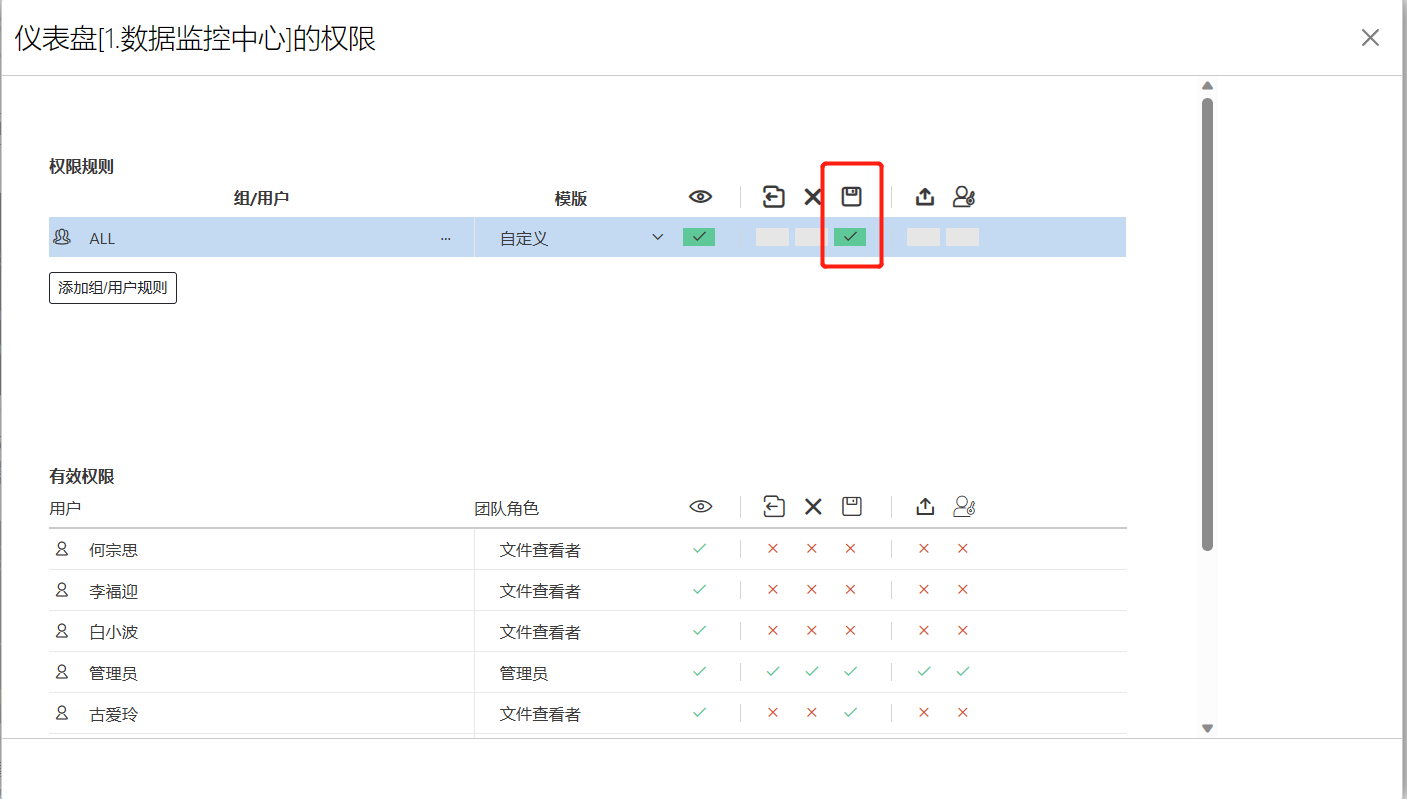Click the user icon beside 李福迎
This screenshot has height=799, width=1407.
pyautogui.click(x=62, y=590)
